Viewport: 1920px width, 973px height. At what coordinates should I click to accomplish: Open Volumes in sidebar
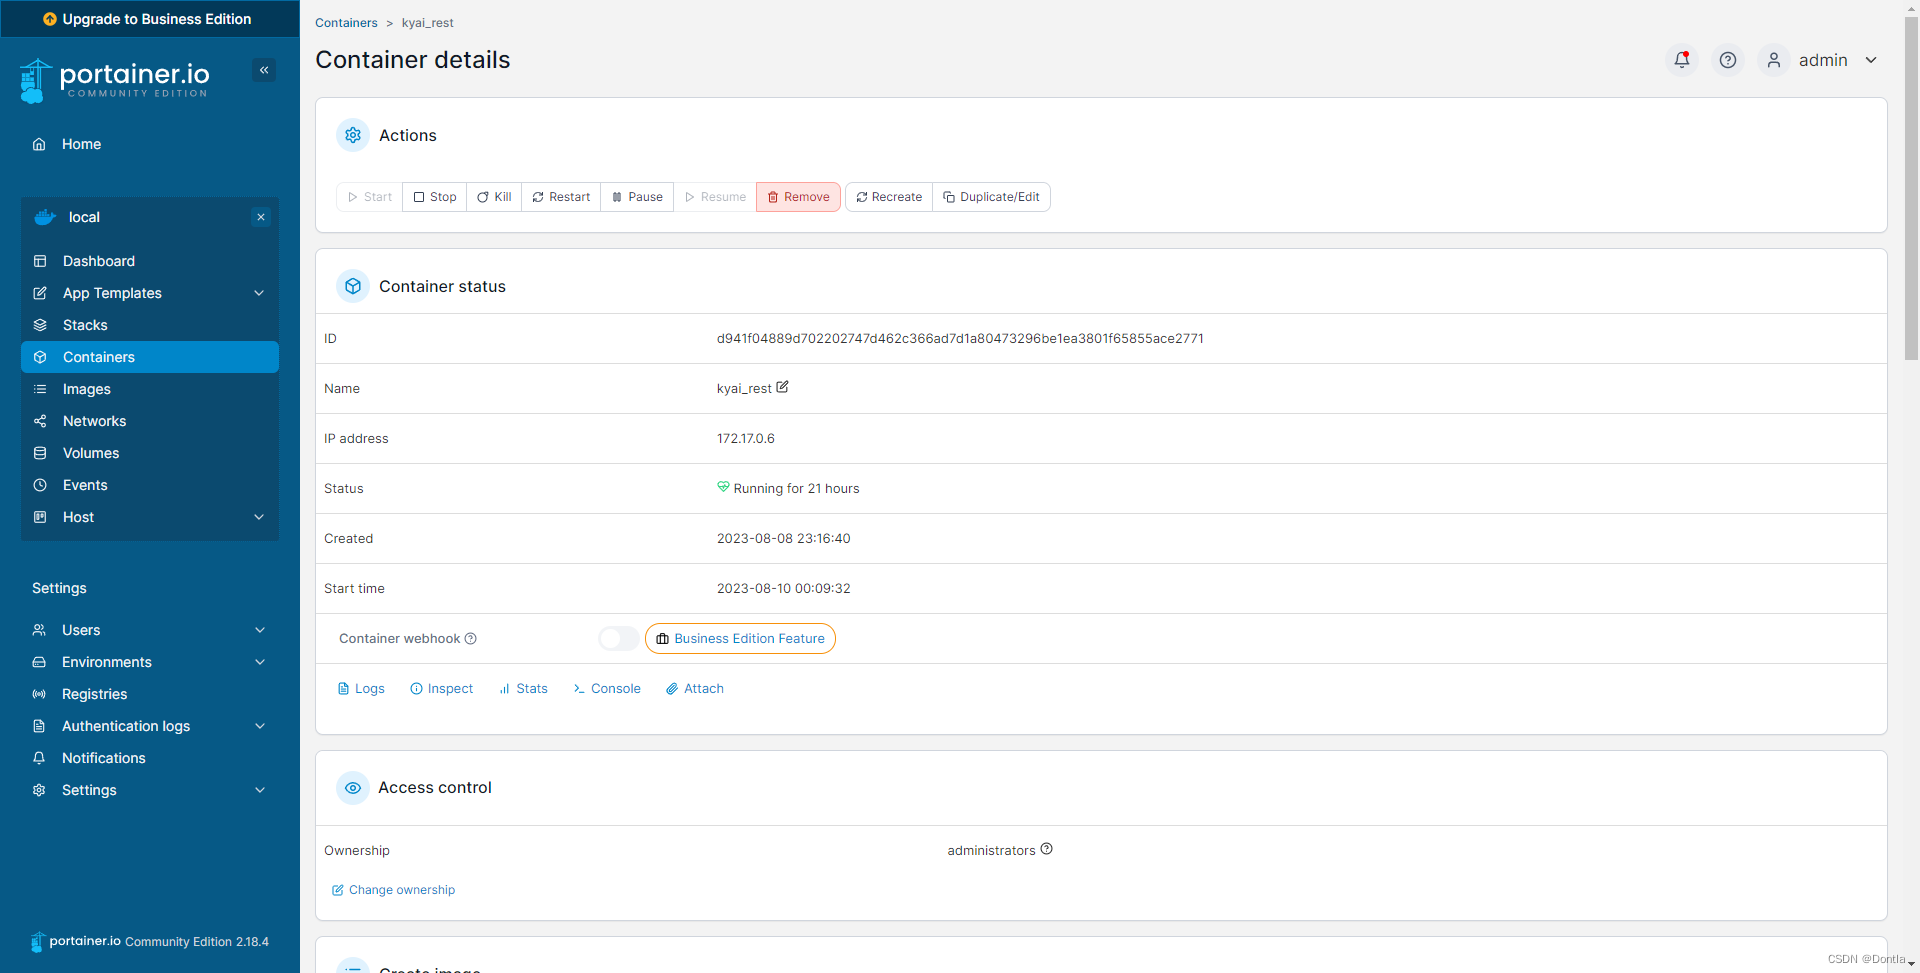click(150, 453)
